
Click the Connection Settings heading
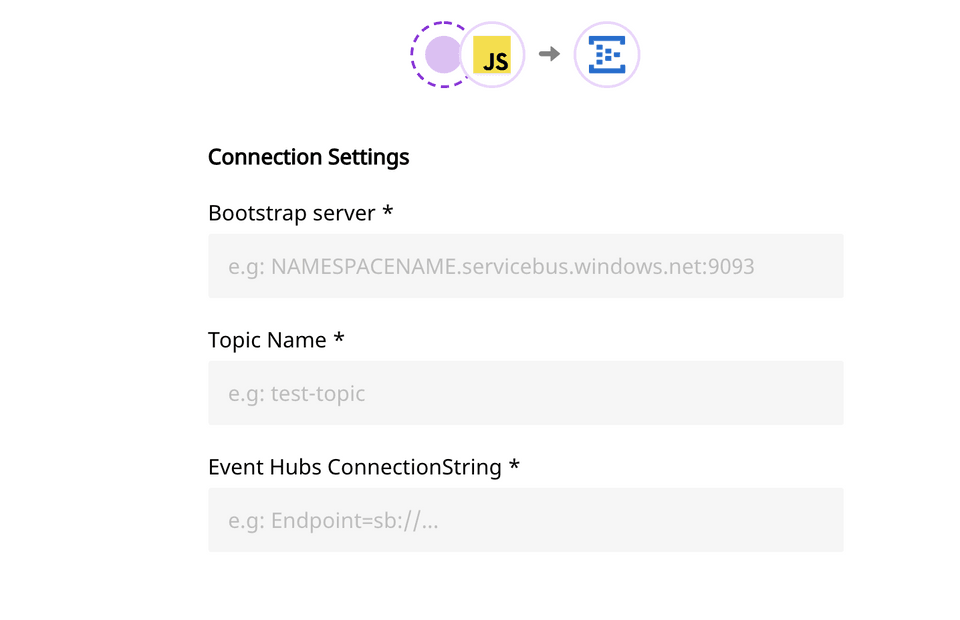pos(308,157)
